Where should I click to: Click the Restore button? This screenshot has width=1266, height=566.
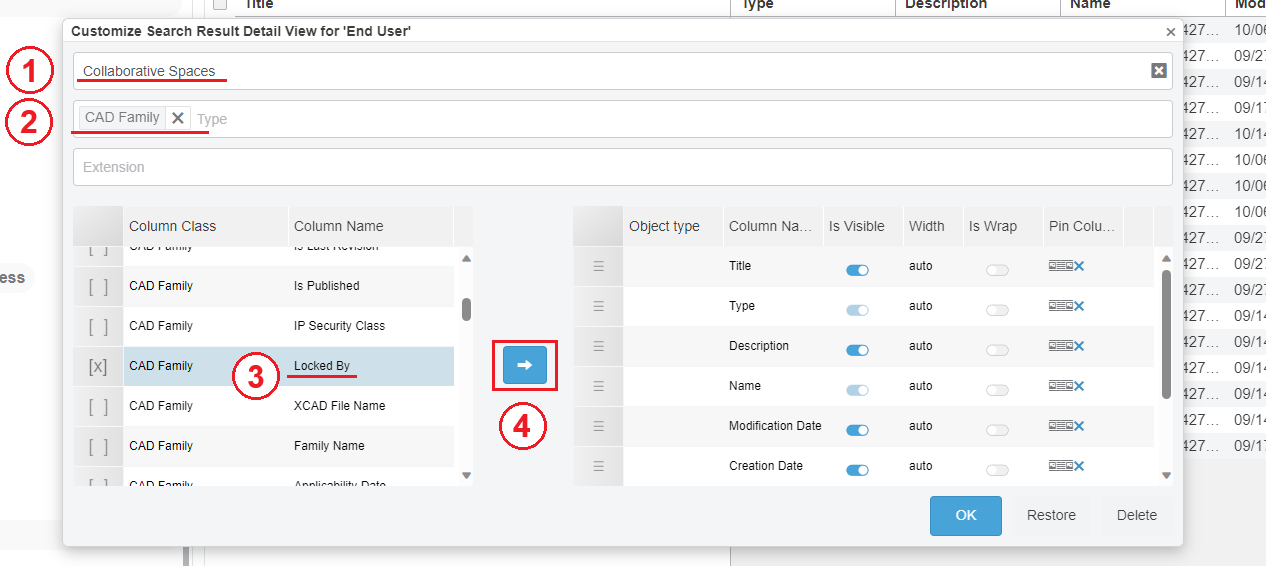1052,515
